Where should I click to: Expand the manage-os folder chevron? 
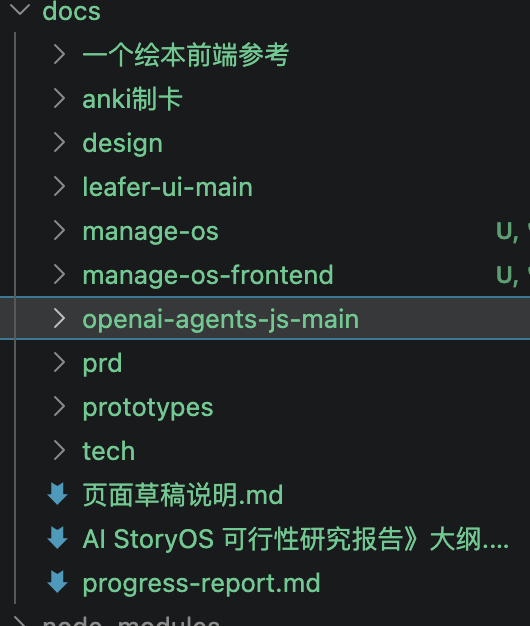(59, 231)
